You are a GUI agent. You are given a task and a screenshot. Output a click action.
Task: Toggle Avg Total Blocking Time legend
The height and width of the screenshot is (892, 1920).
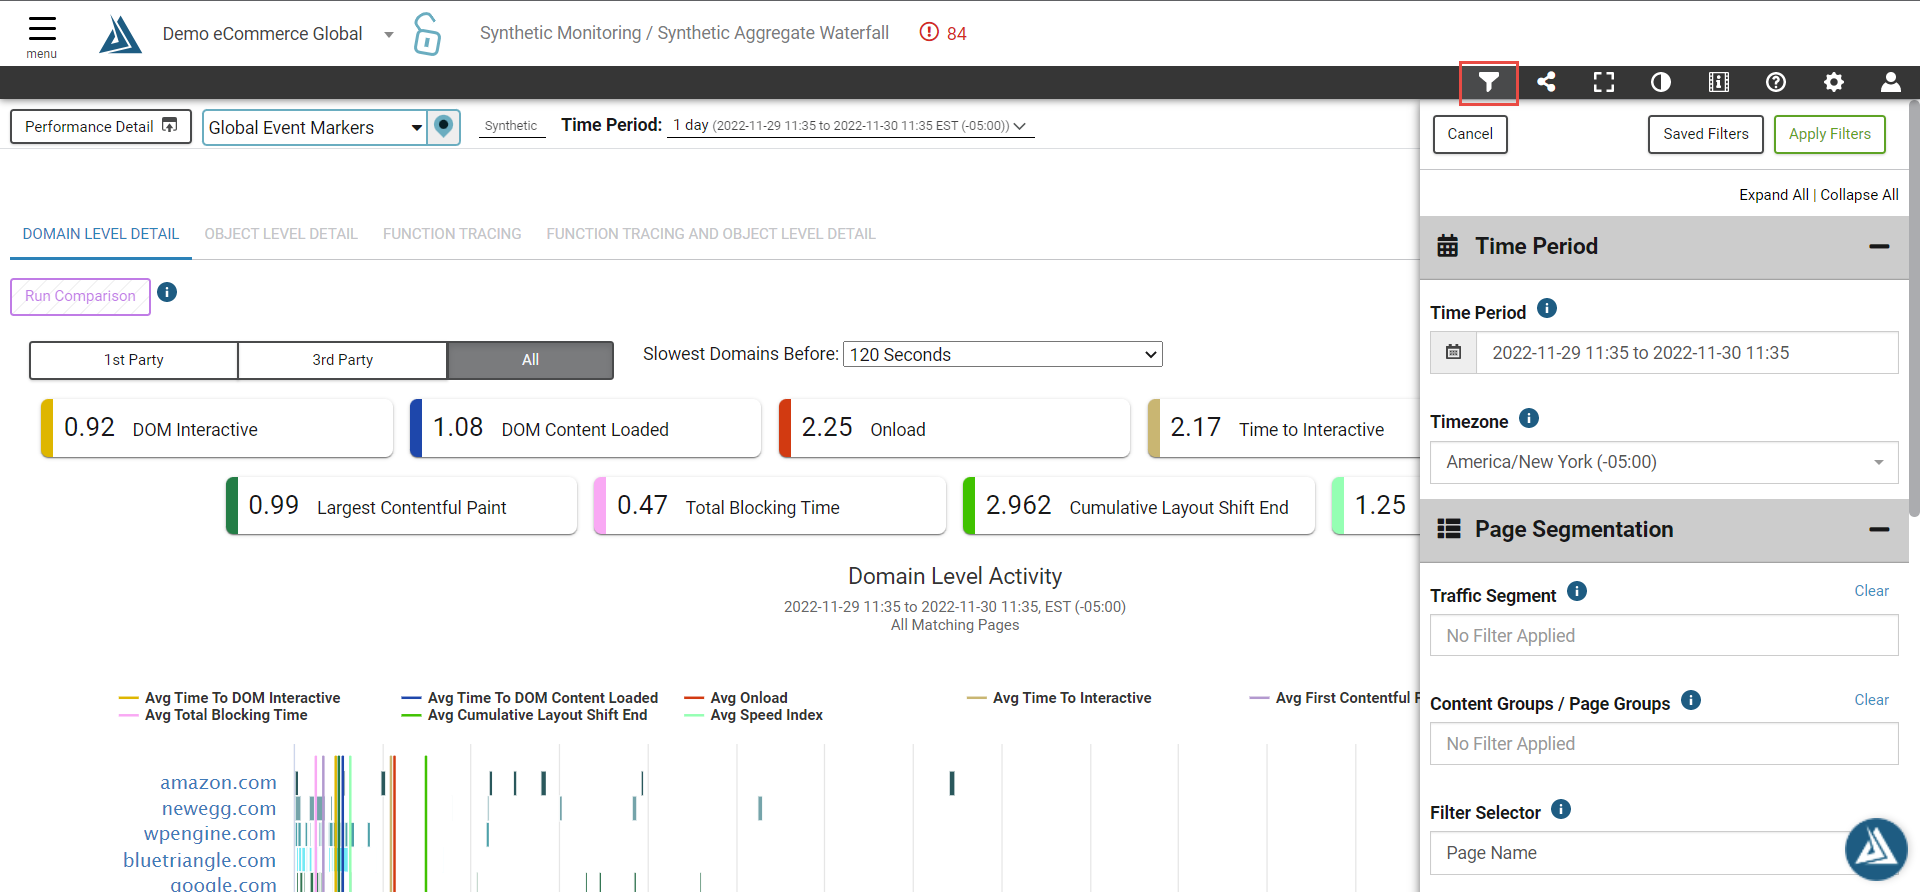(x=213, y=715)
